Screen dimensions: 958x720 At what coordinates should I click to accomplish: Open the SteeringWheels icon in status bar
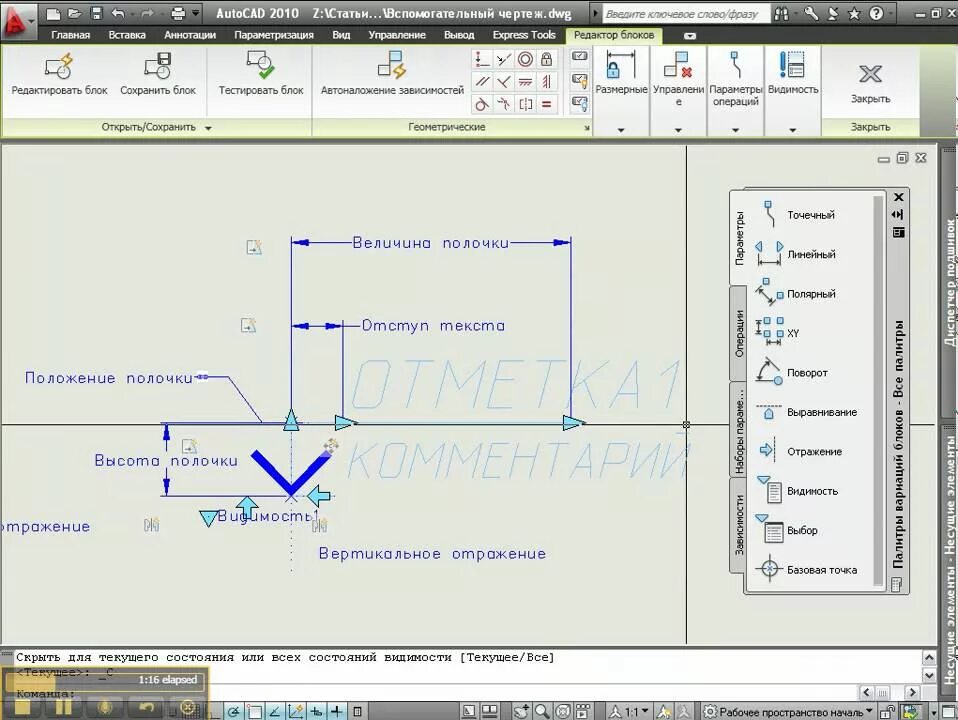pyautogui.click(x=563, y=711)
